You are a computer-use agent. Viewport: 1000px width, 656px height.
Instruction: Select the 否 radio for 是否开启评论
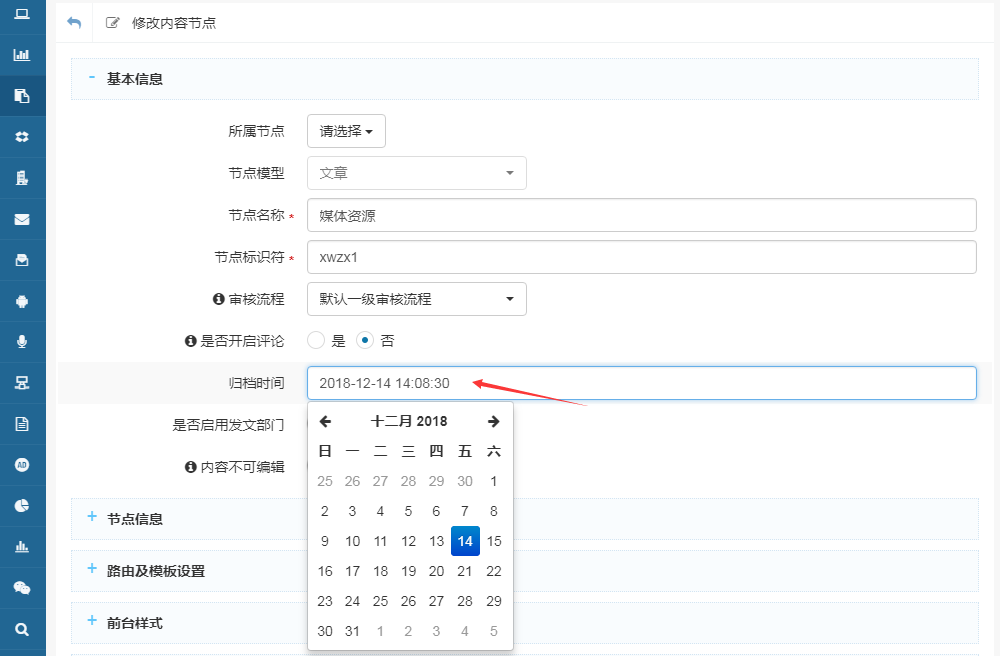point(366,340)
